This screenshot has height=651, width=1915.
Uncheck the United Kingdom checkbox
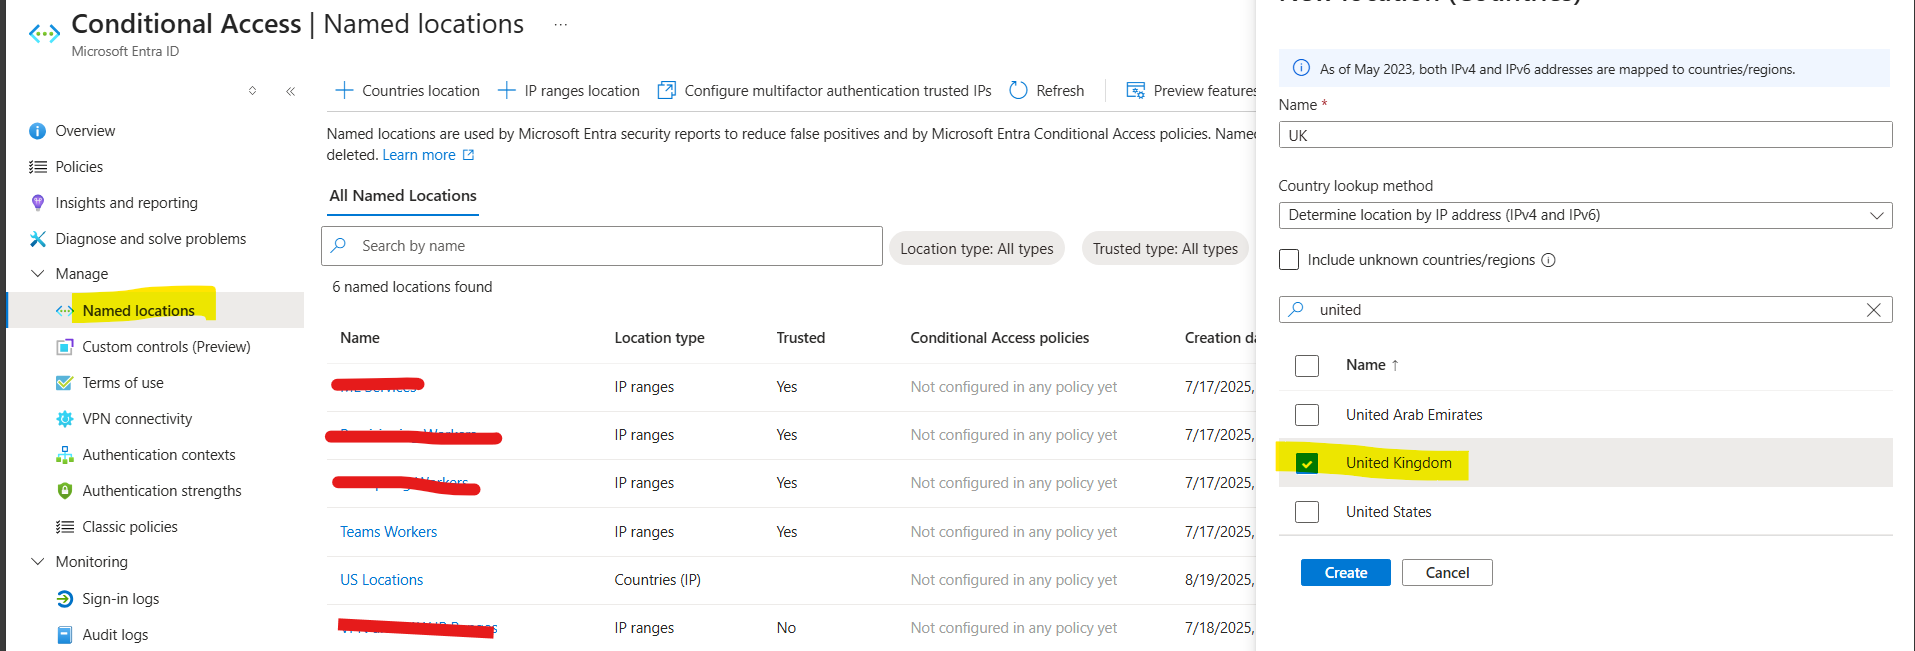click(x=1307, y=463)
